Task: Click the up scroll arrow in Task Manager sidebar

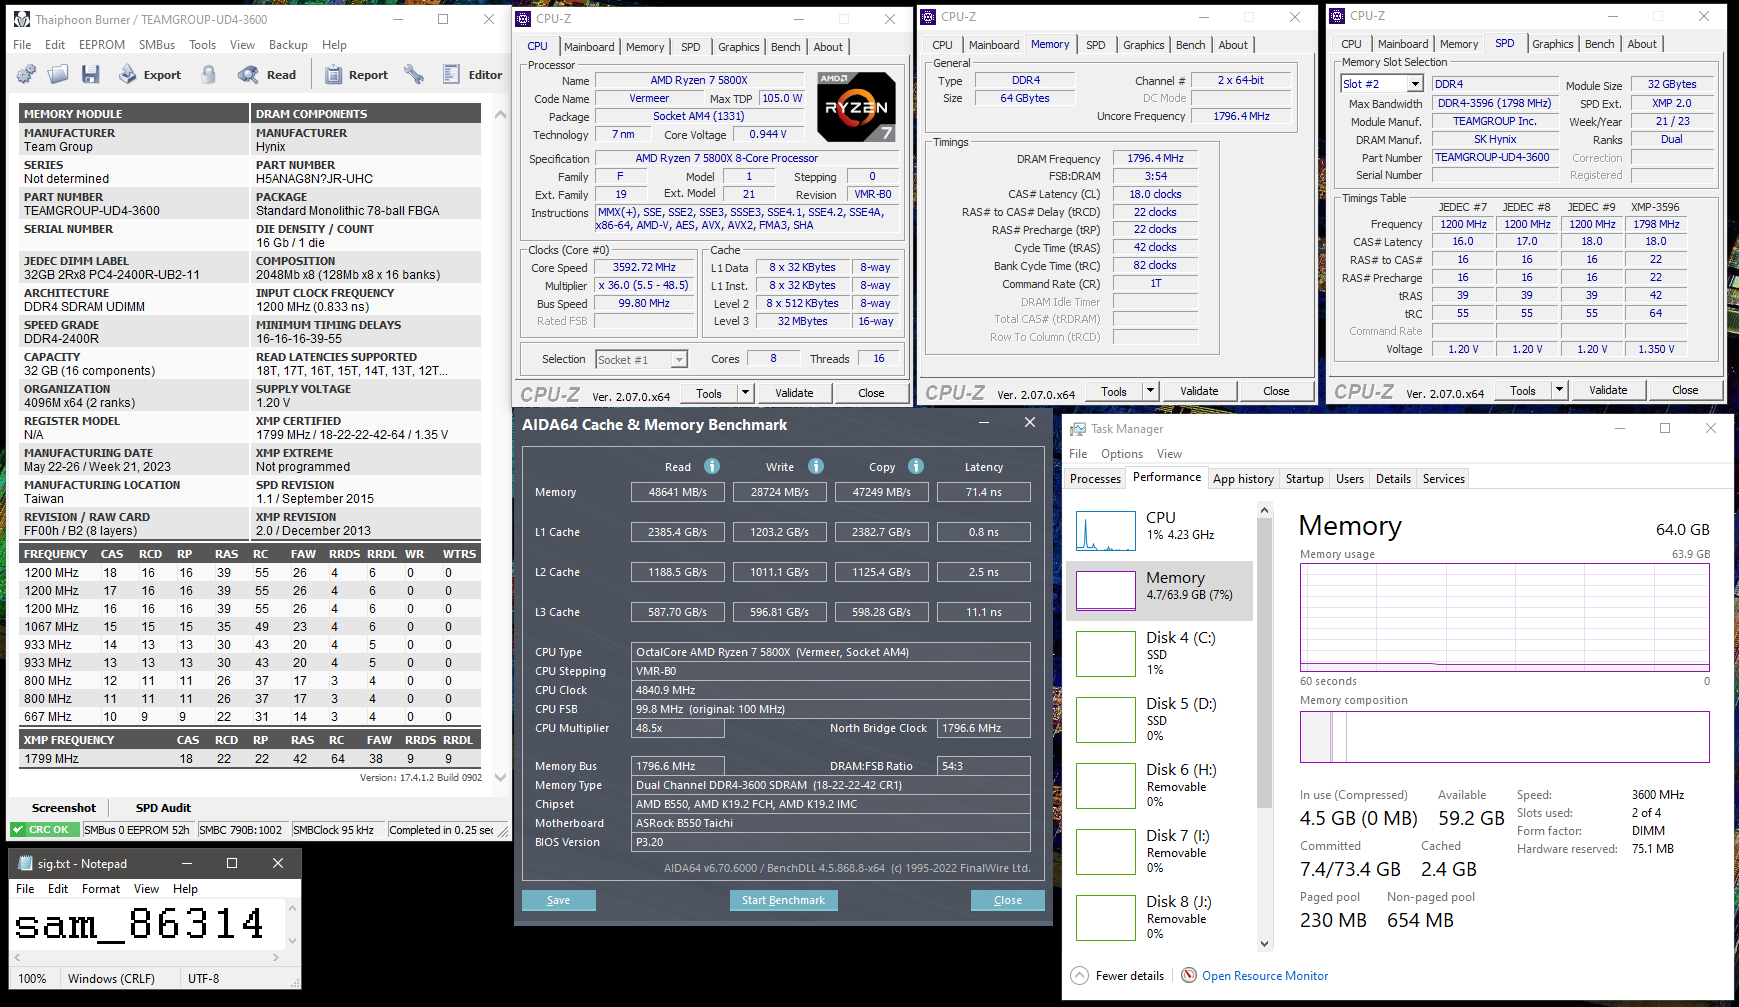Action: pyautogui.click(x=1264, y=511)
